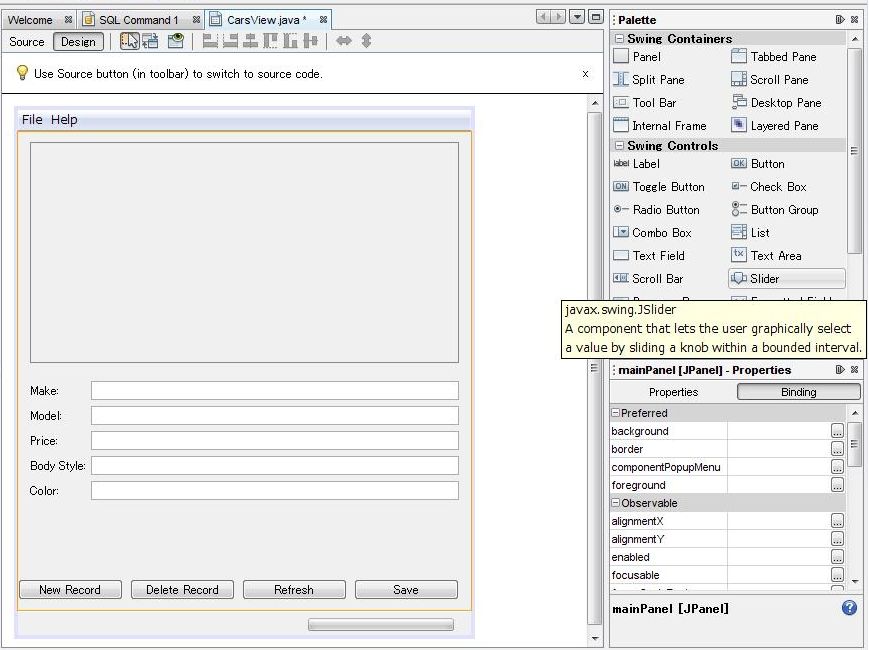869x650 pixels.
Task: Collapse the Swing Containers palette section
Action: tap(619, 39)
